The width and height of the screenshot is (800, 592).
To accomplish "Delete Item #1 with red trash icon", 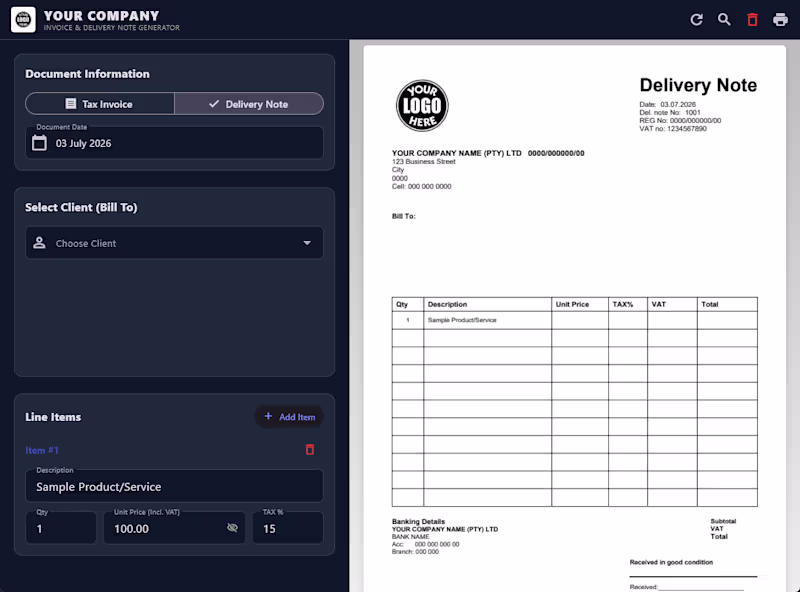I will tap(310, 450).
